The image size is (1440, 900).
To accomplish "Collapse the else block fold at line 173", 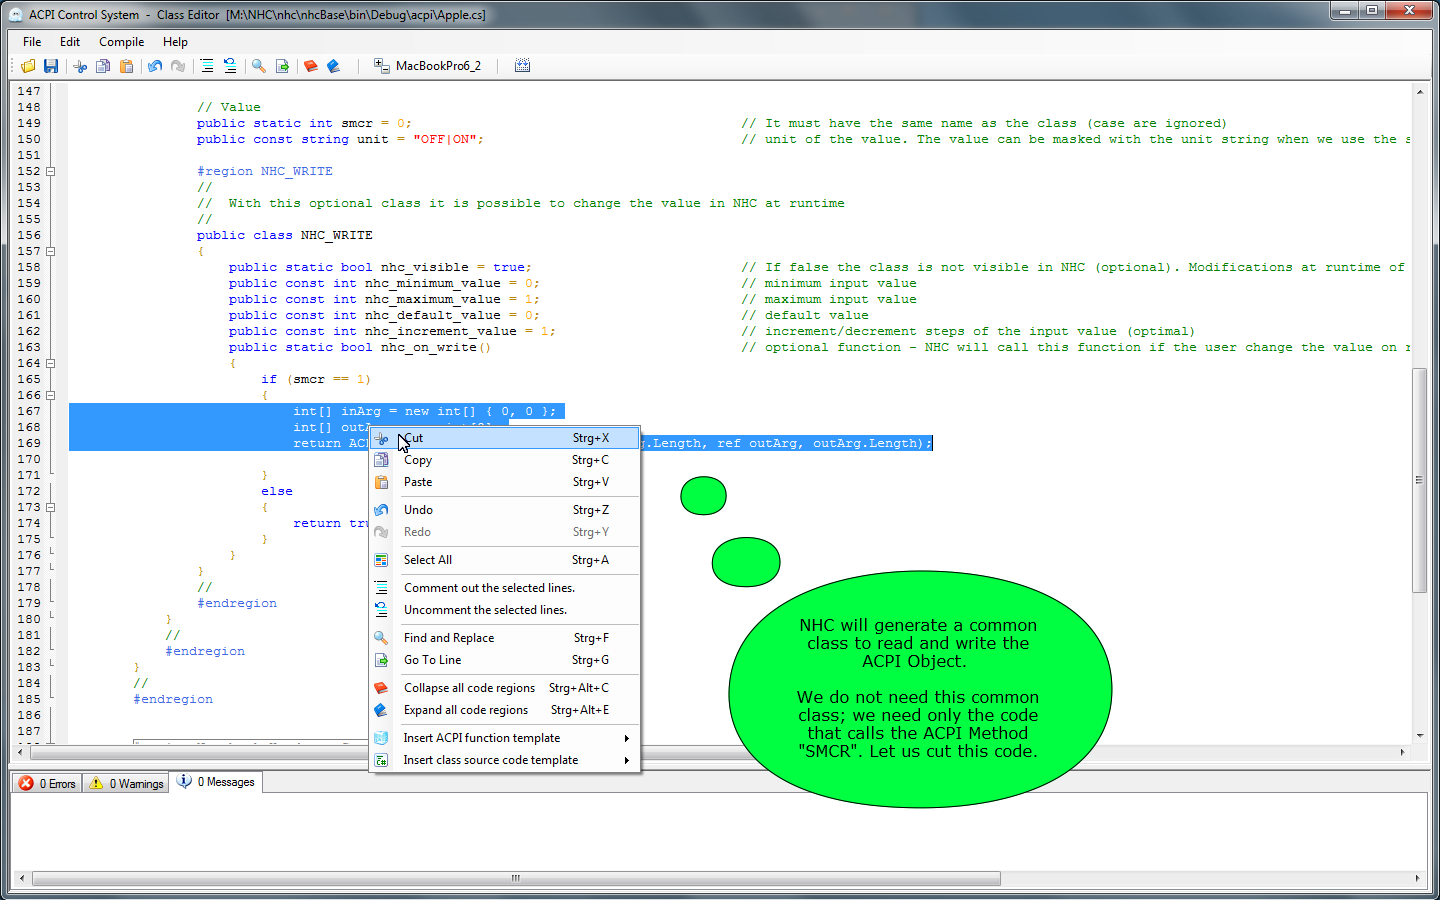I will click(51, 507).
